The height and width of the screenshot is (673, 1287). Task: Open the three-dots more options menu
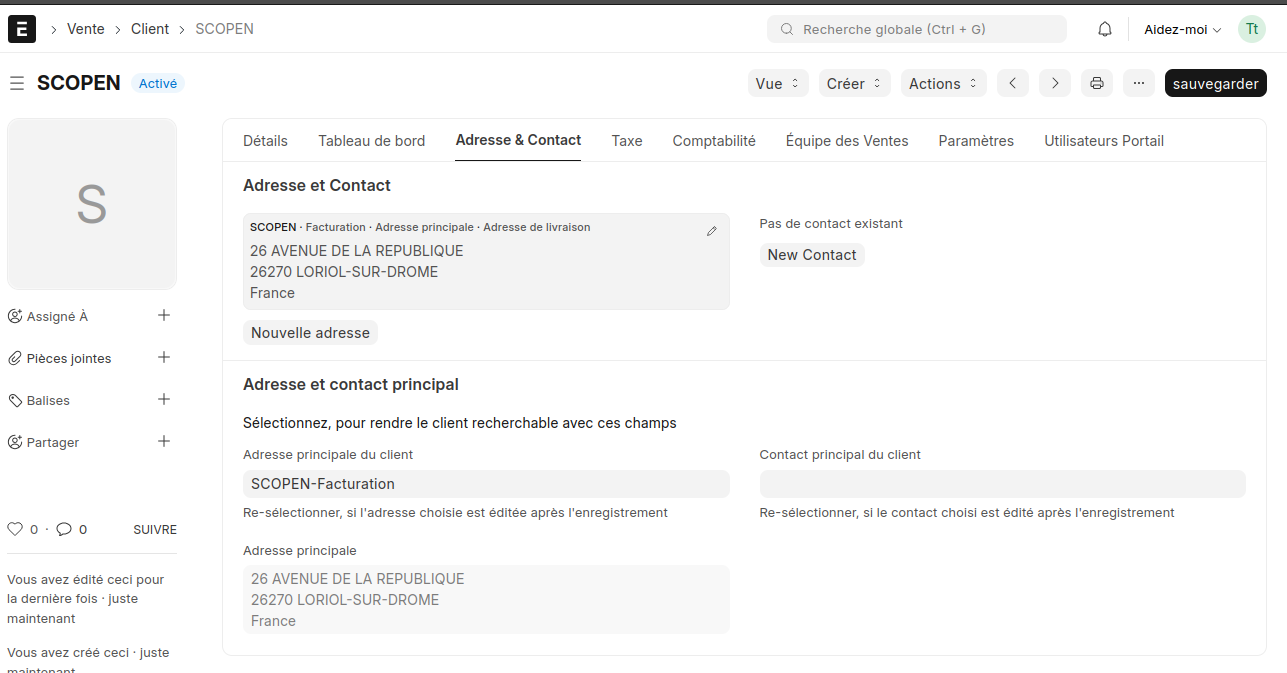point(1139,84)
